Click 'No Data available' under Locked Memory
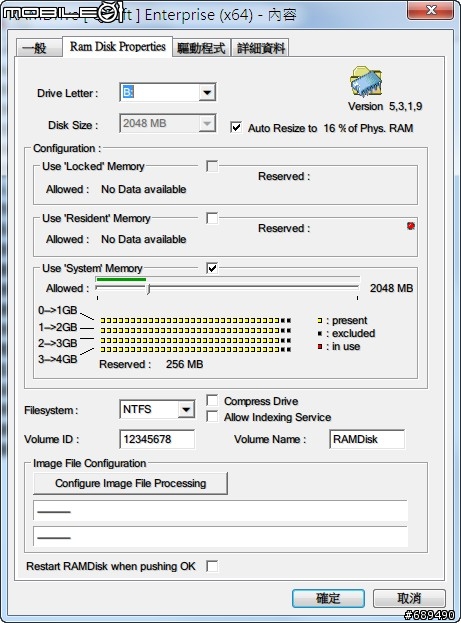 [x=143, y=189]
